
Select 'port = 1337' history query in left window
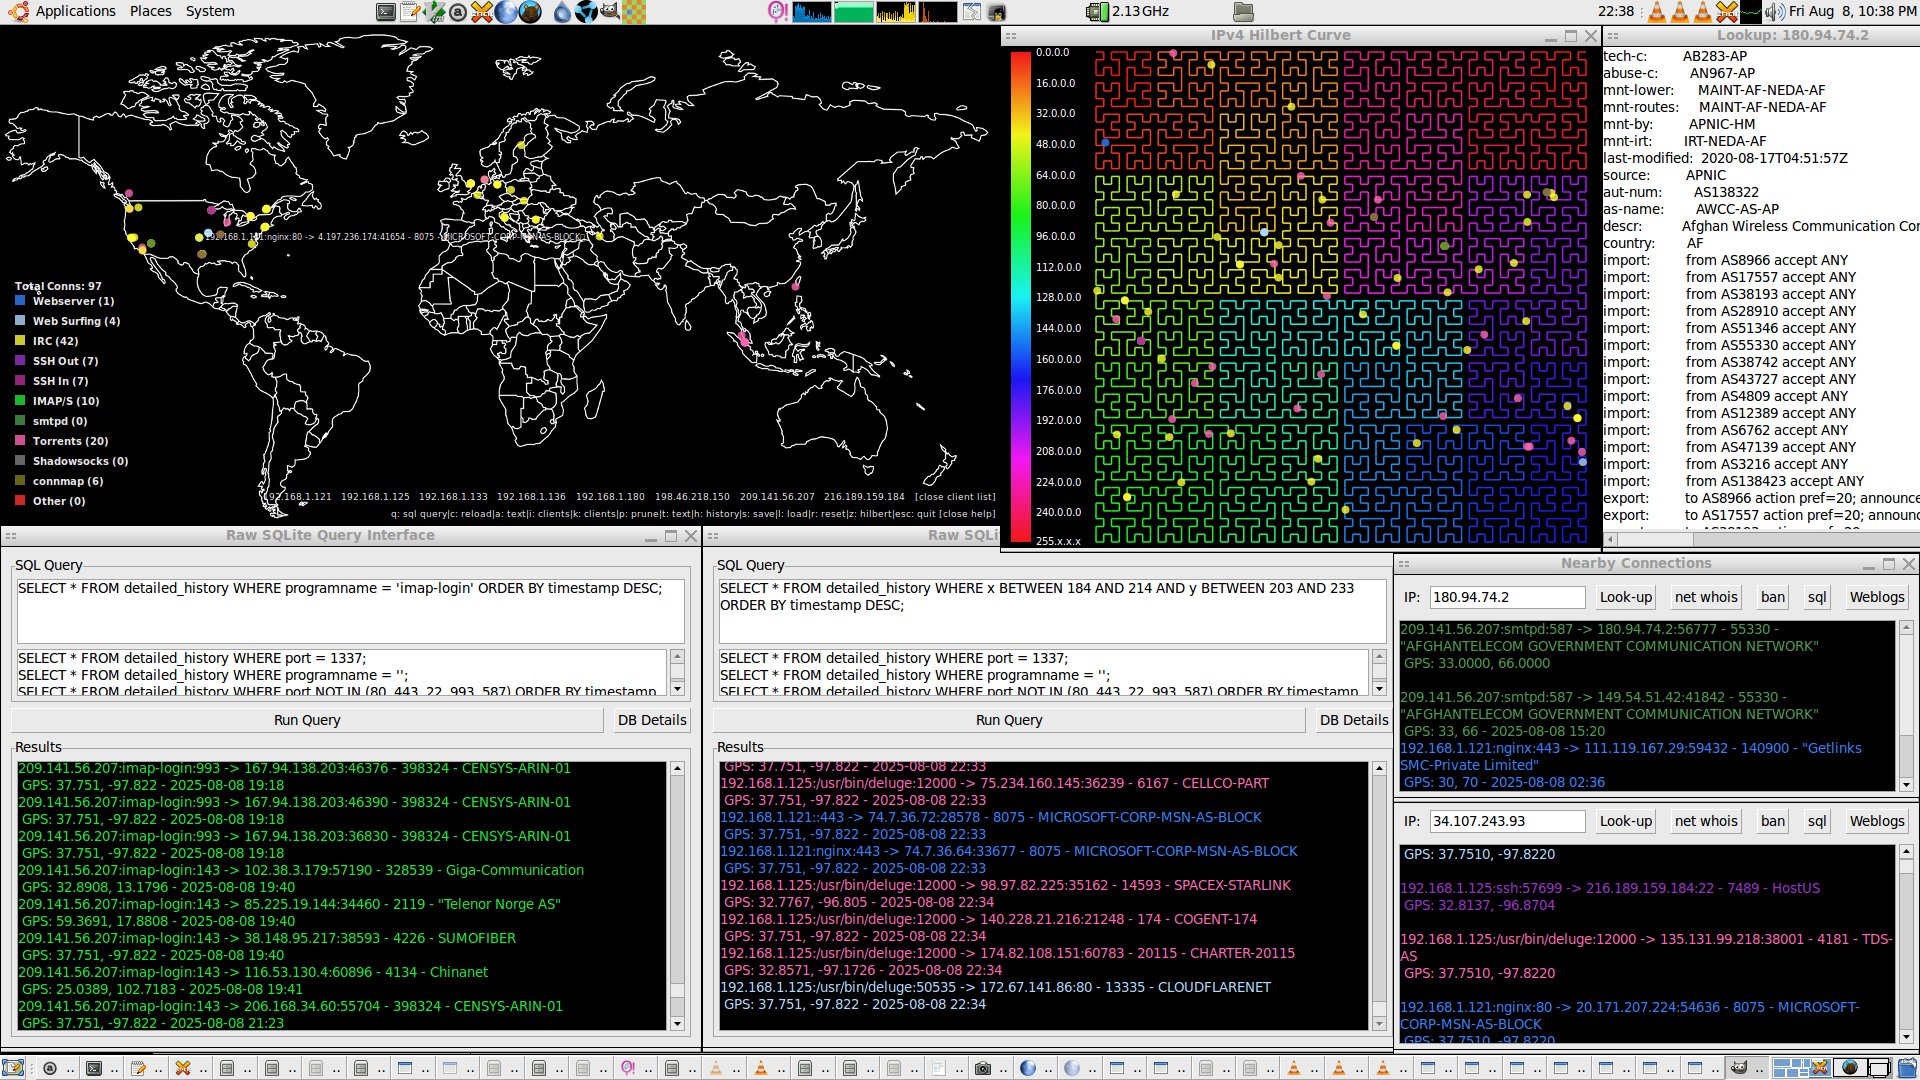pyautogui.click(x=192, y=658)
